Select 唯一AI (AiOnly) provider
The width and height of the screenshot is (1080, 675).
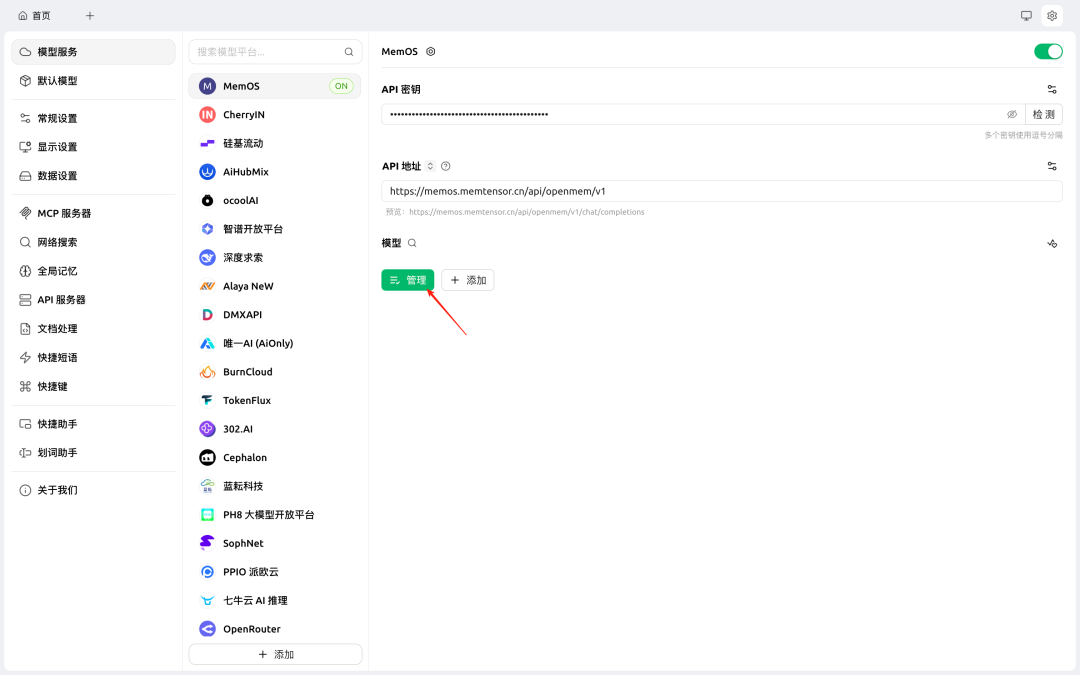point(275,344)
